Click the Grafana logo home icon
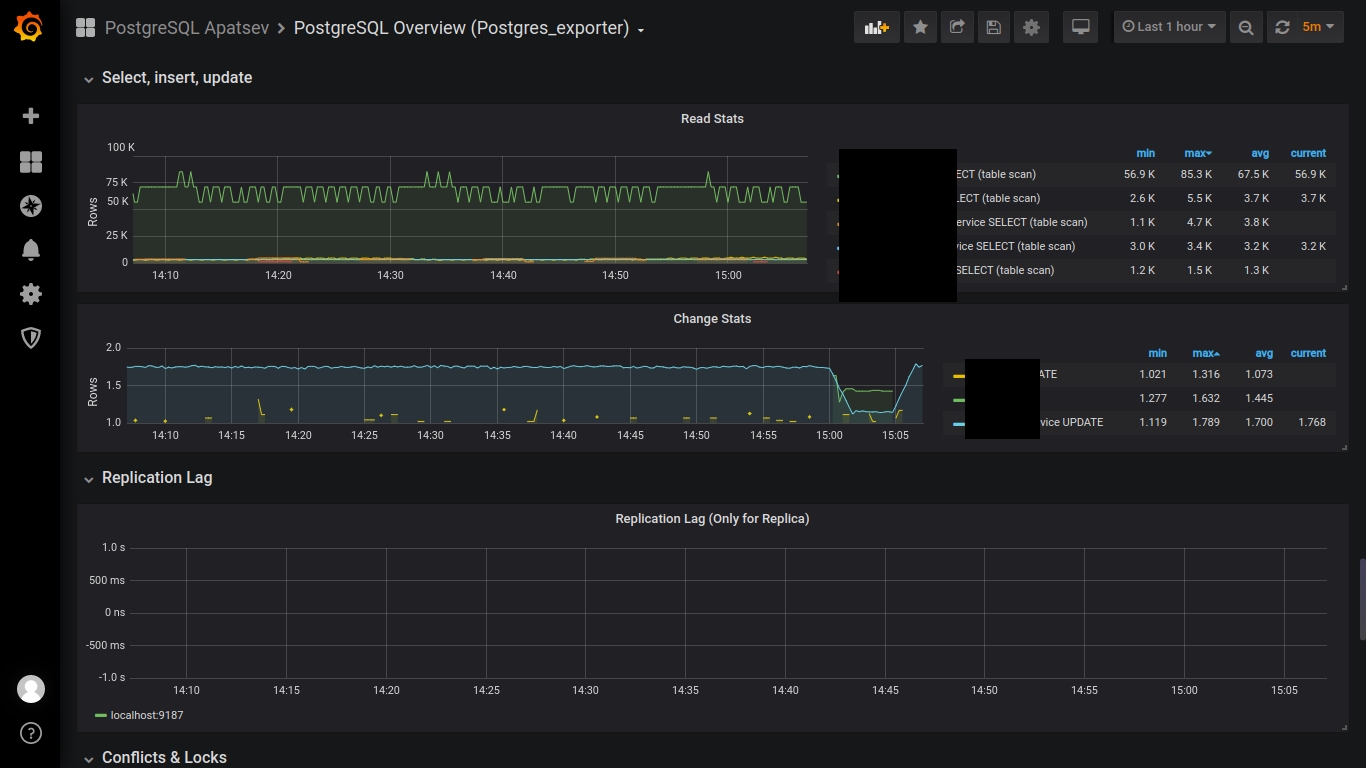Image resolution: width=1366 pixels, height=768 pixels. pos(29,28)
